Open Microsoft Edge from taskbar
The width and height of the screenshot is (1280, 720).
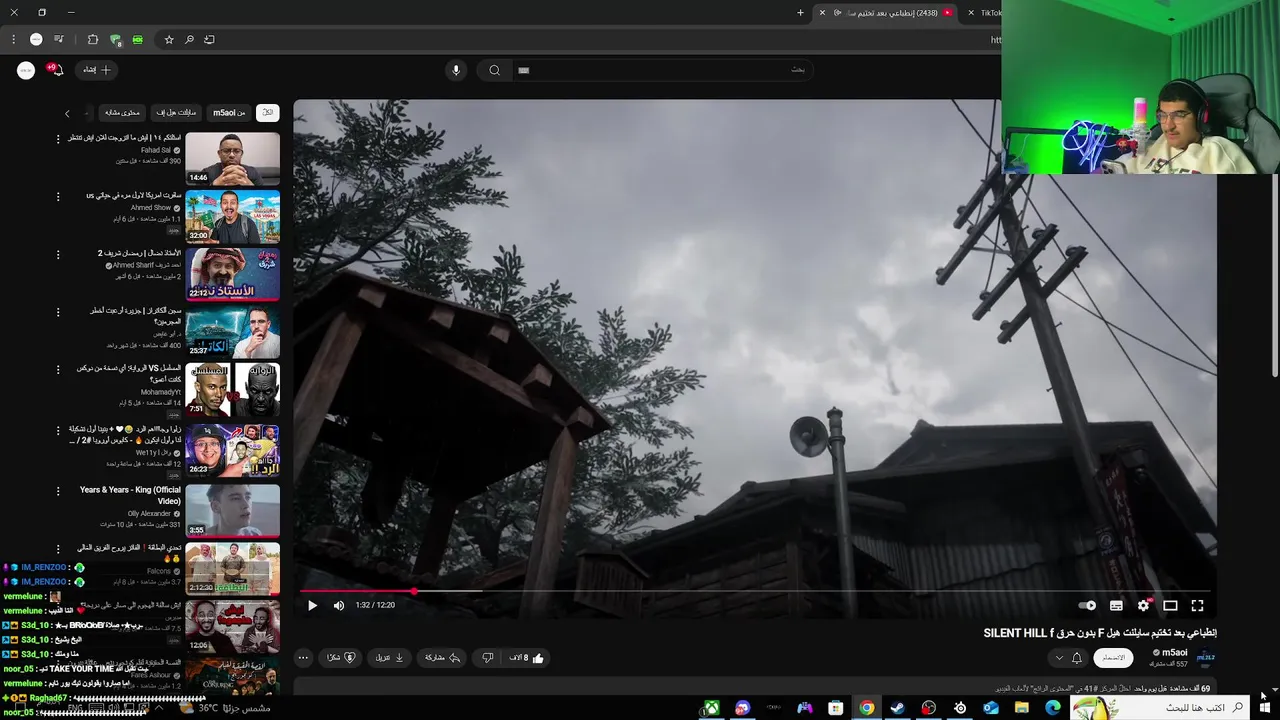coord(1053,708)
